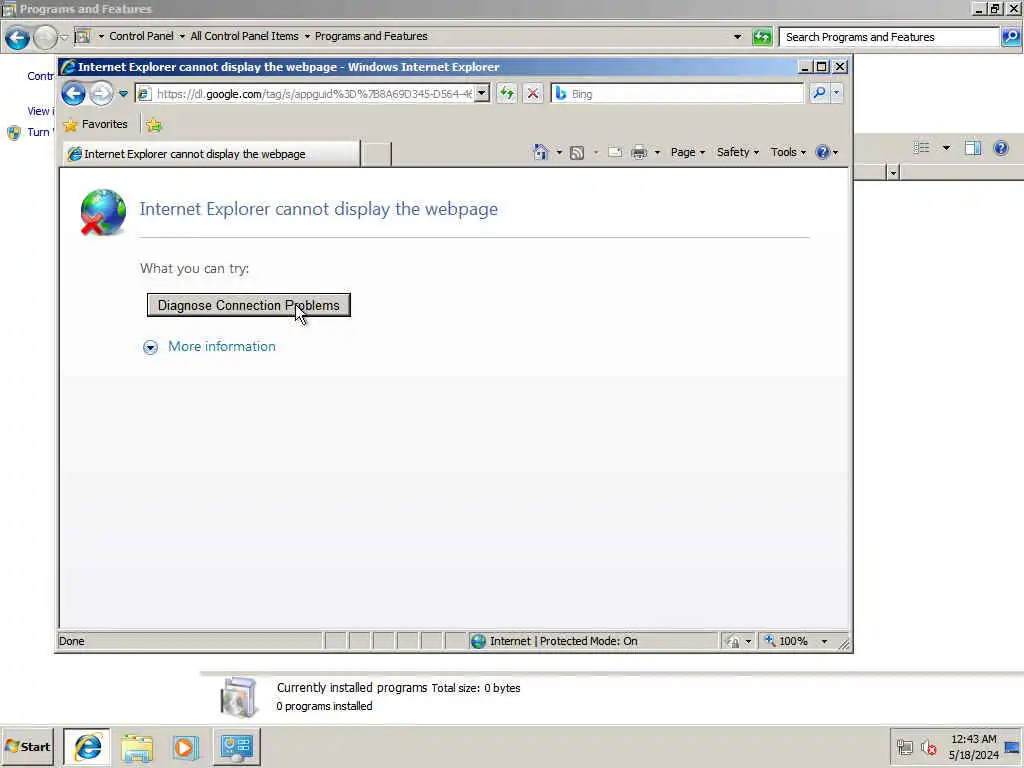Click the Print icon
Screen dimensions: 1024x768
click(639, 152)
